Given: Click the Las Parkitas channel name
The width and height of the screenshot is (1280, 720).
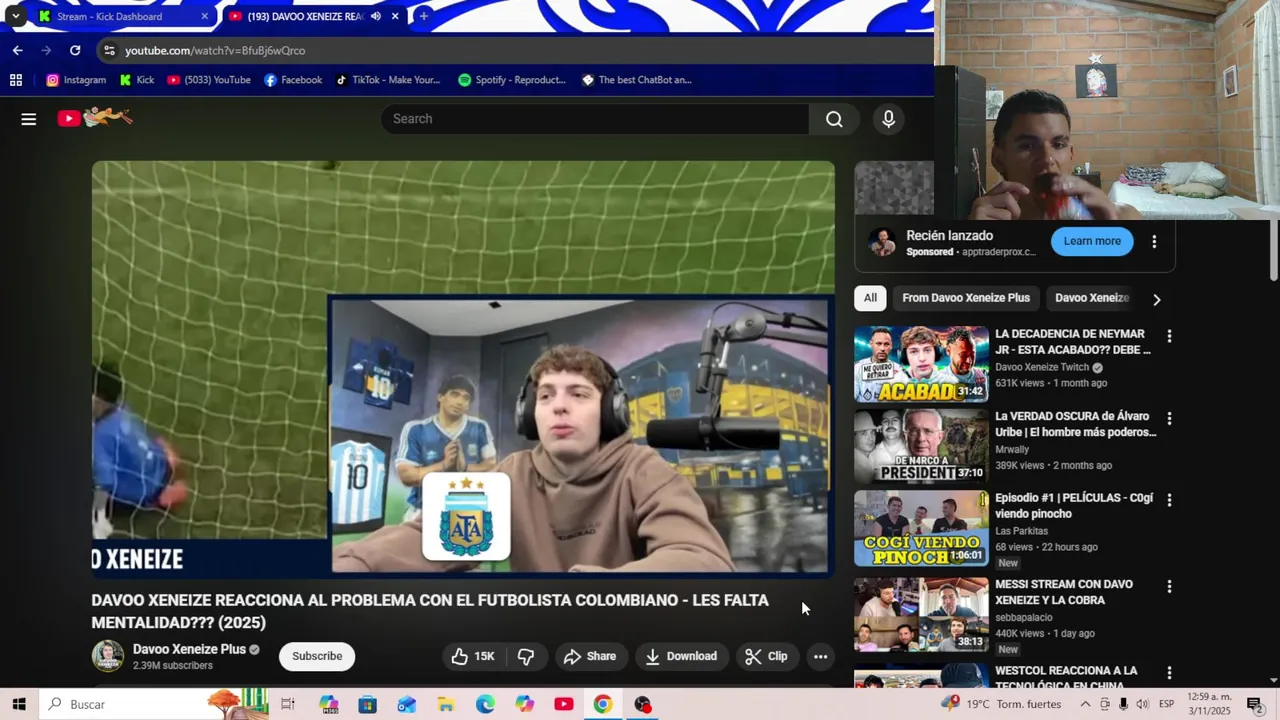Looking at the screenshot, I should coord(1021,531).
